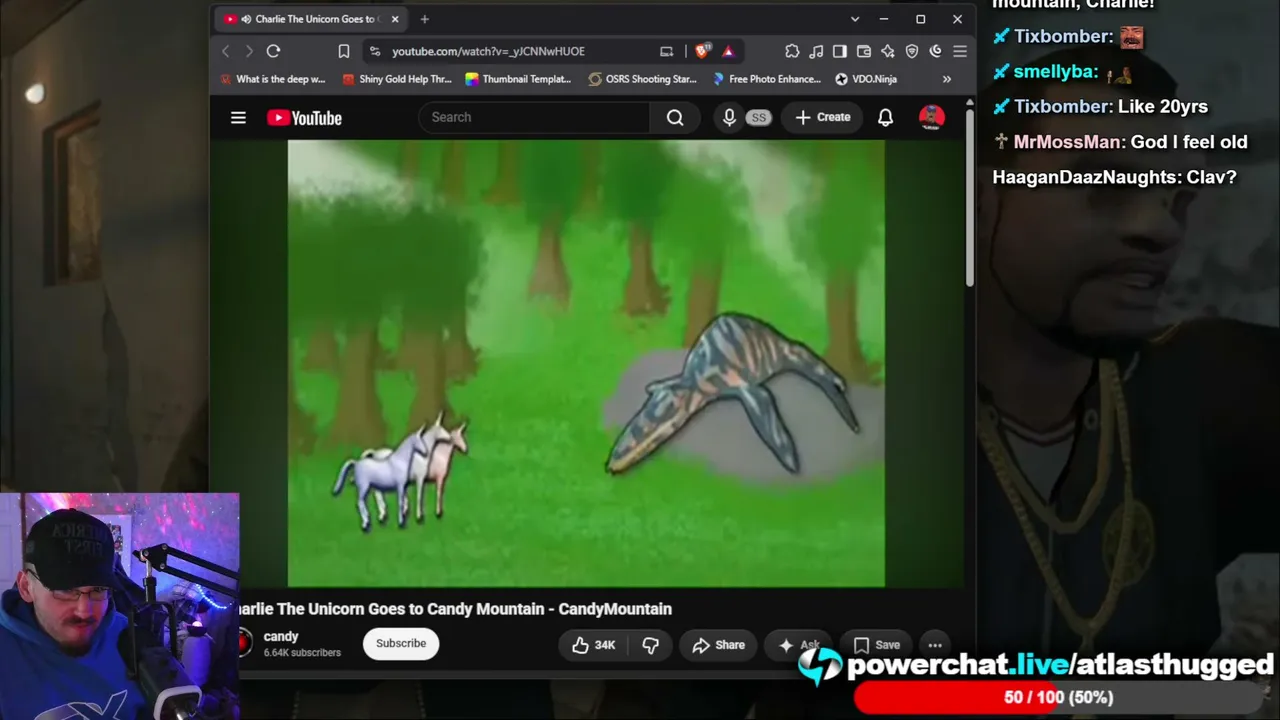Open media control music note icon
Screen dimensions: 1280x720
816,51
